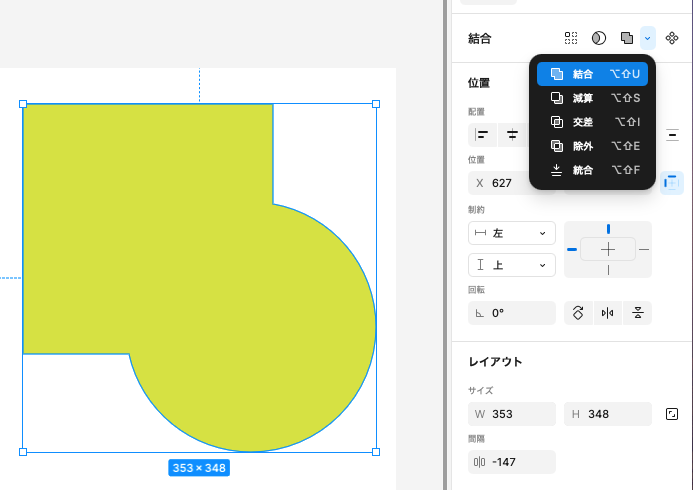This screenshot has height=490, width=693.
Task: Toggle the absolute position button
Action: 672,182
